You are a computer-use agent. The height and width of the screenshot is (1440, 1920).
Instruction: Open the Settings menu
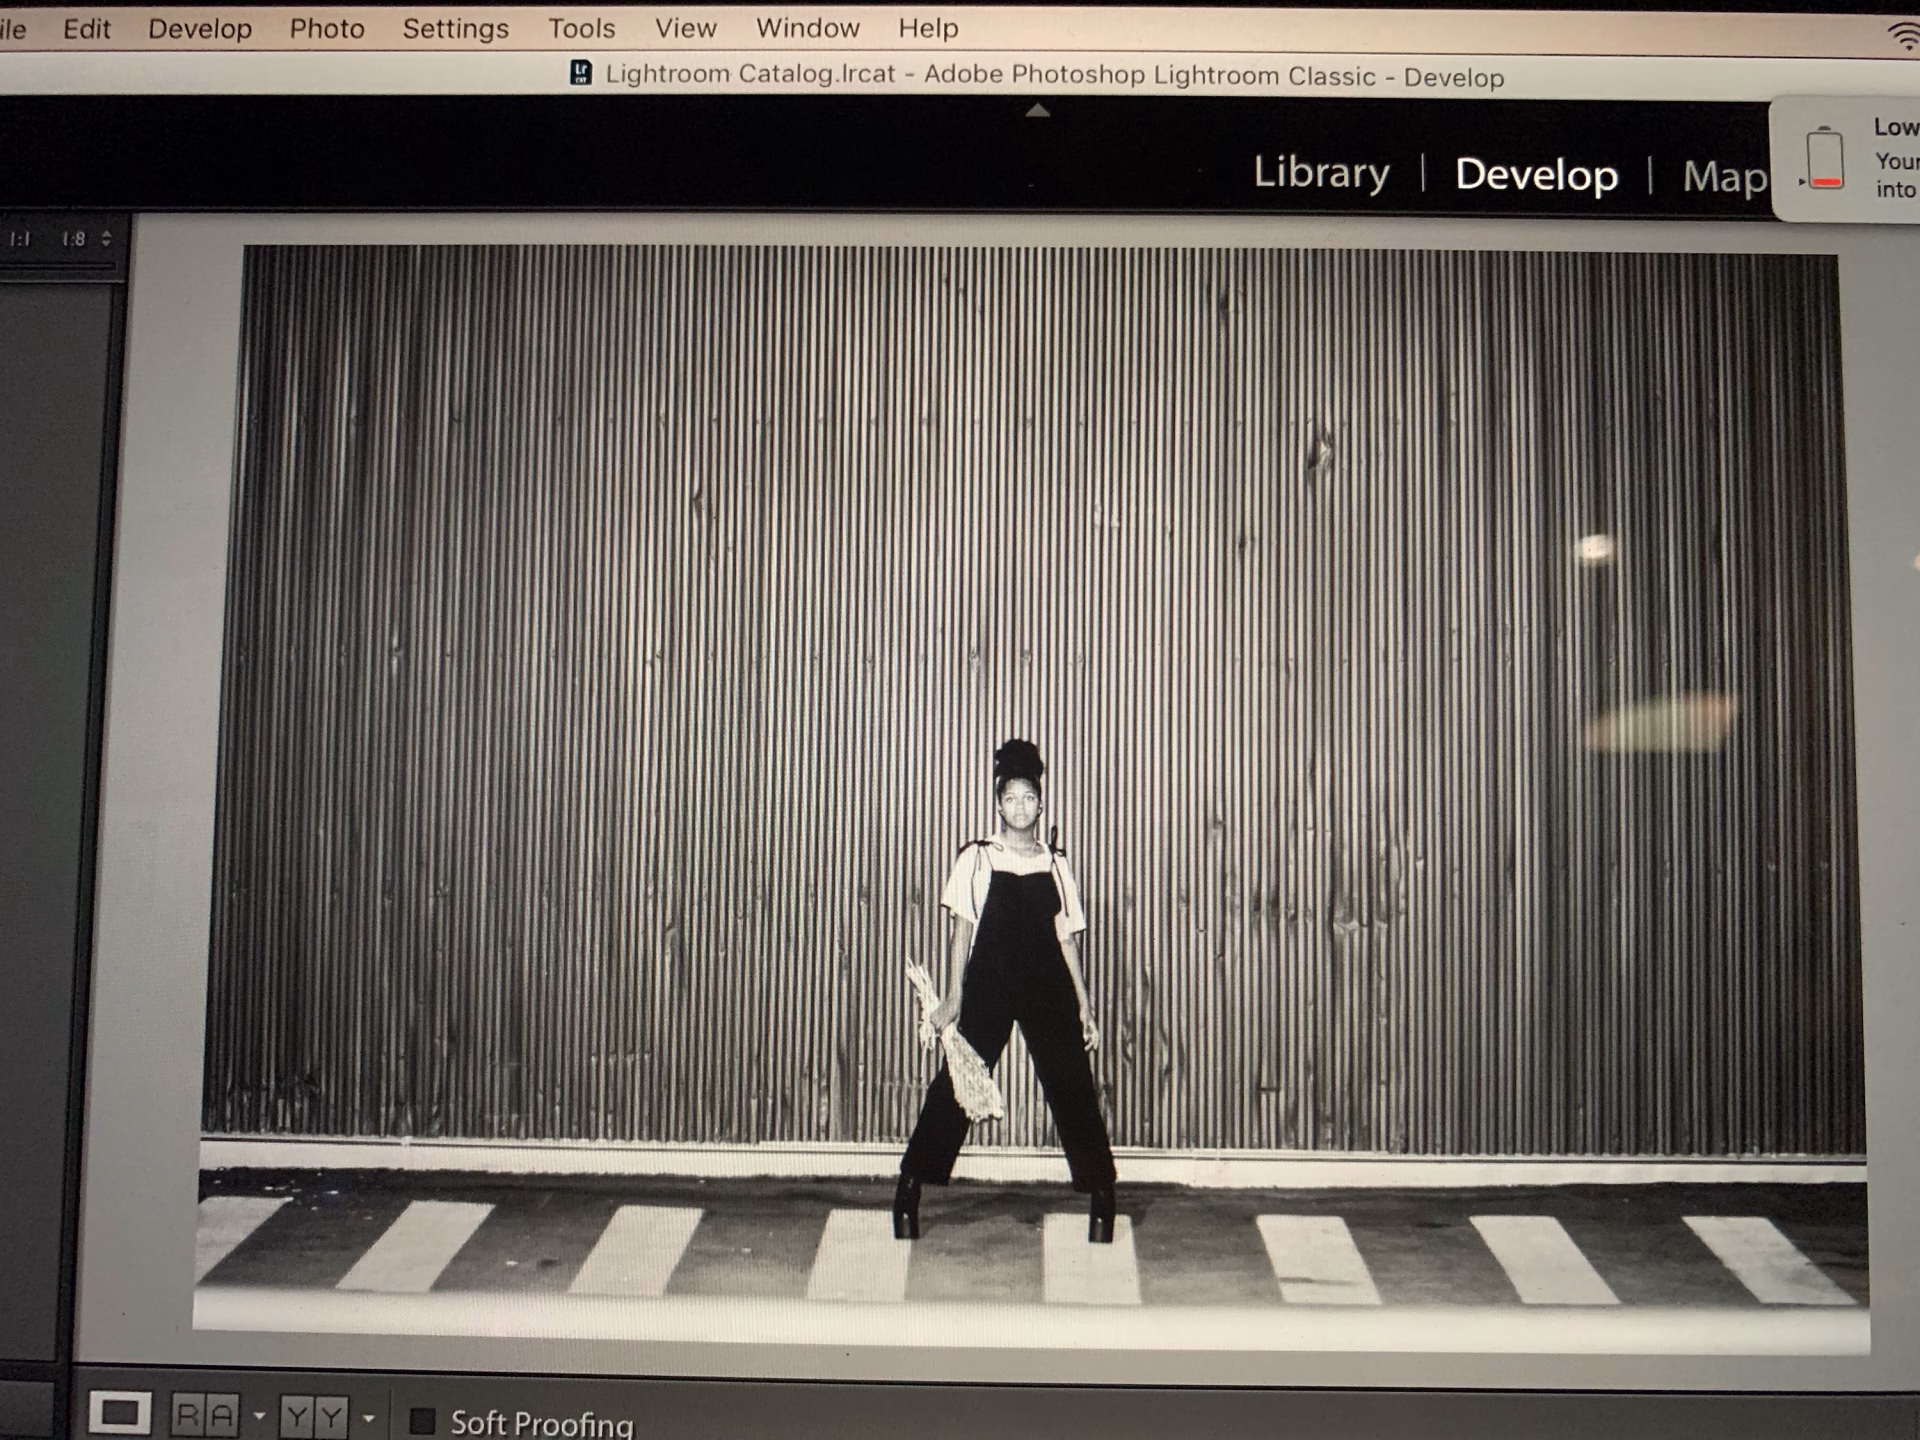[455, 28]
